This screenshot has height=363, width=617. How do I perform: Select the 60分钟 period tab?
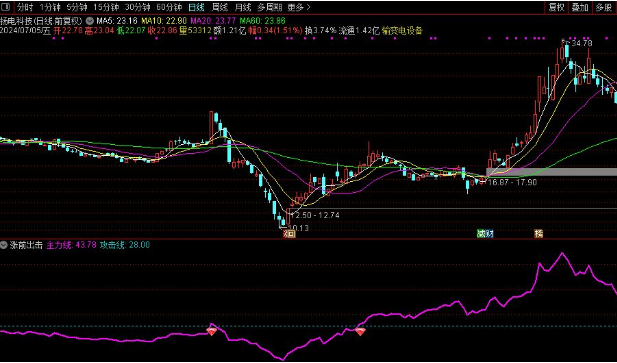click(x=169, y=7)
